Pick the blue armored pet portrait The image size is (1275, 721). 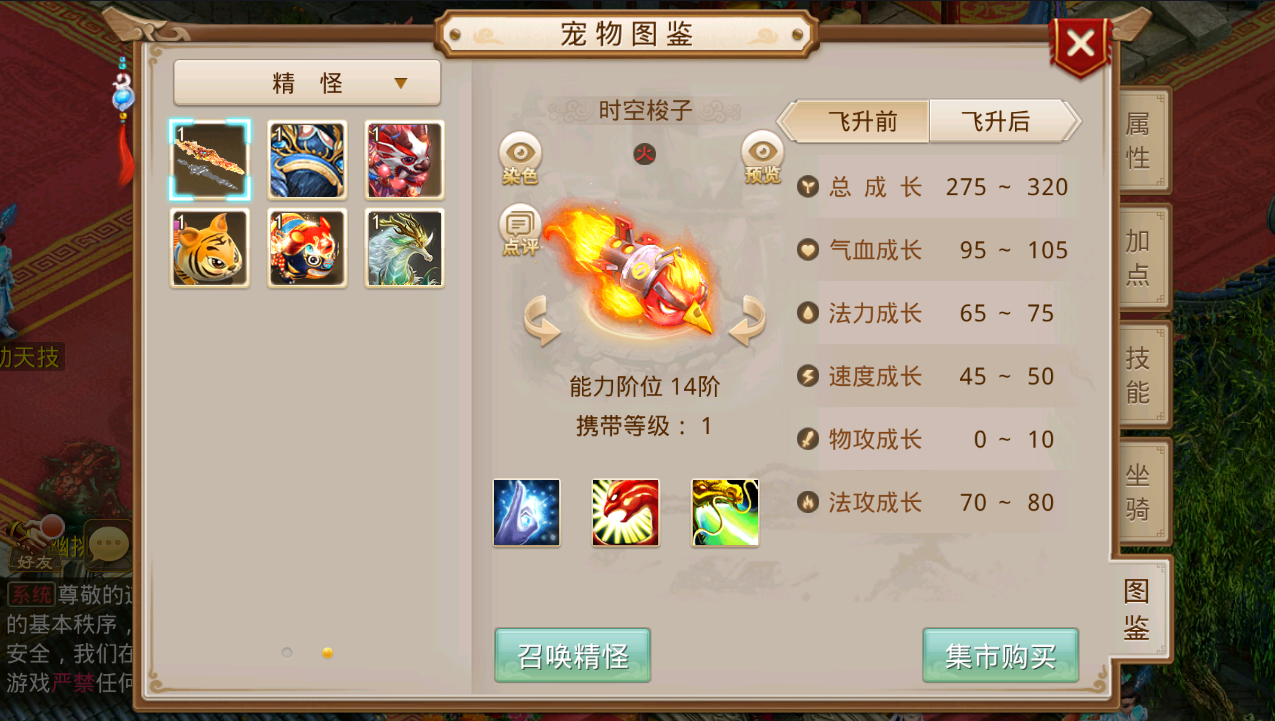pos(307,161)
